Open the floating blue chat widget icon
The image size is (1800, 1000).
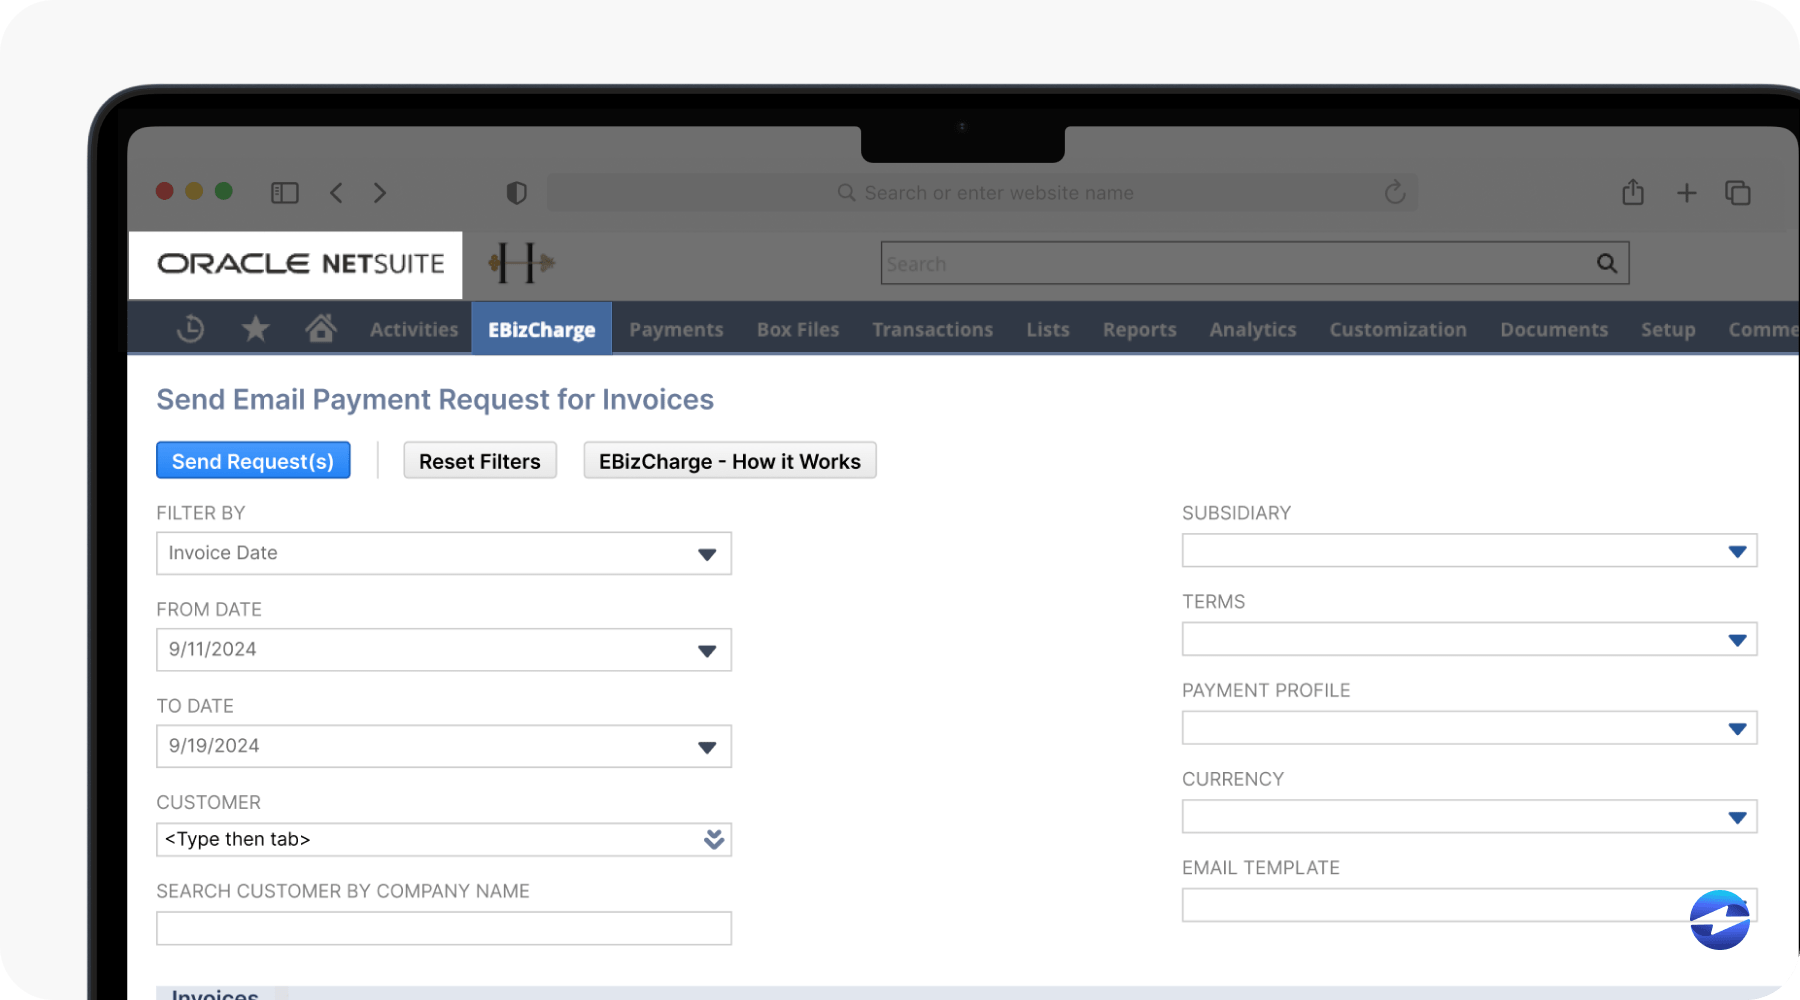tap(1720, 920)
